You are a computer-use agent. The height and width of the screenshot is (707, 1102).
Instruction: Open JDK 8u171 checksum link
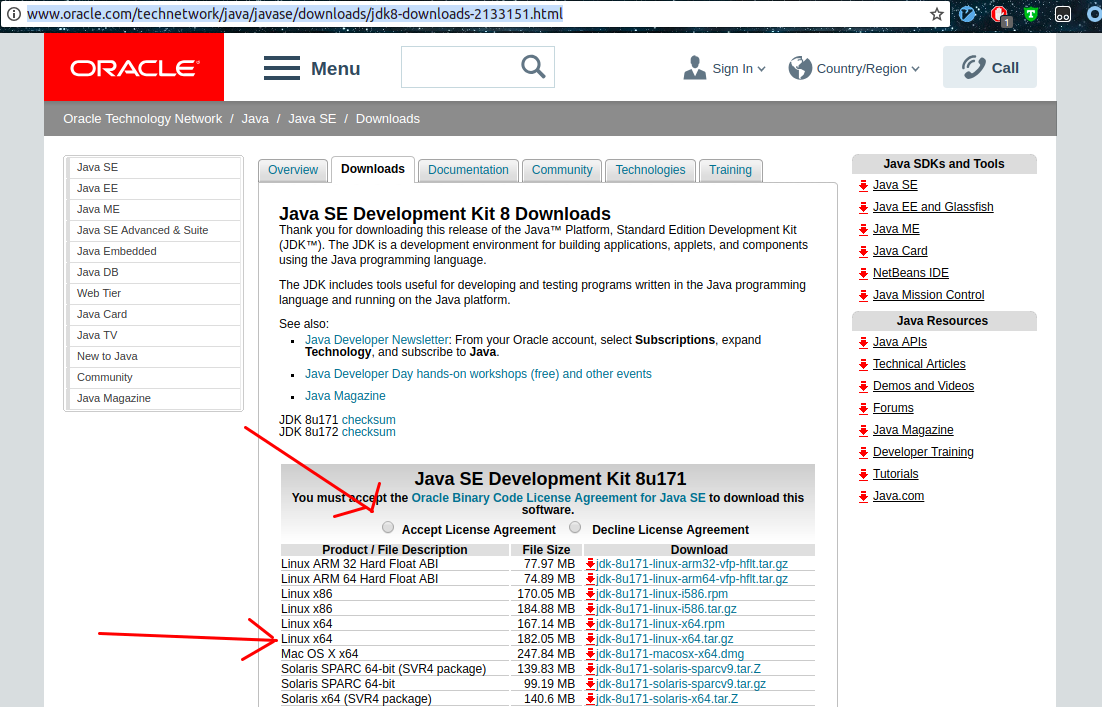(x=368, y=420)
